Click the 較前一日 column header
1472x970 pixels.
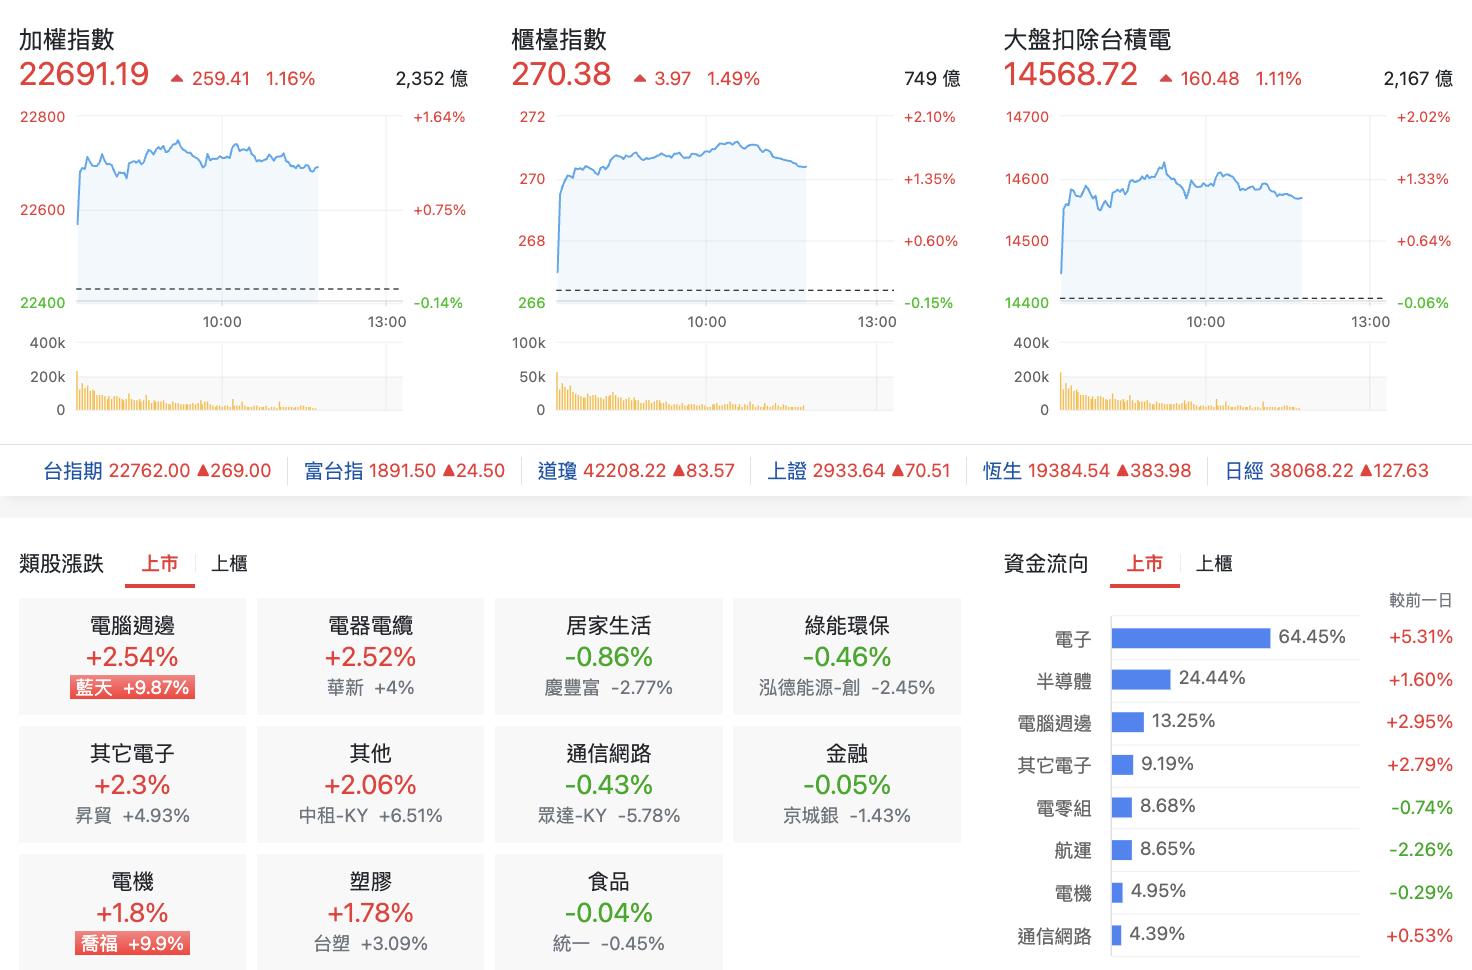(x=1421, y=600)
